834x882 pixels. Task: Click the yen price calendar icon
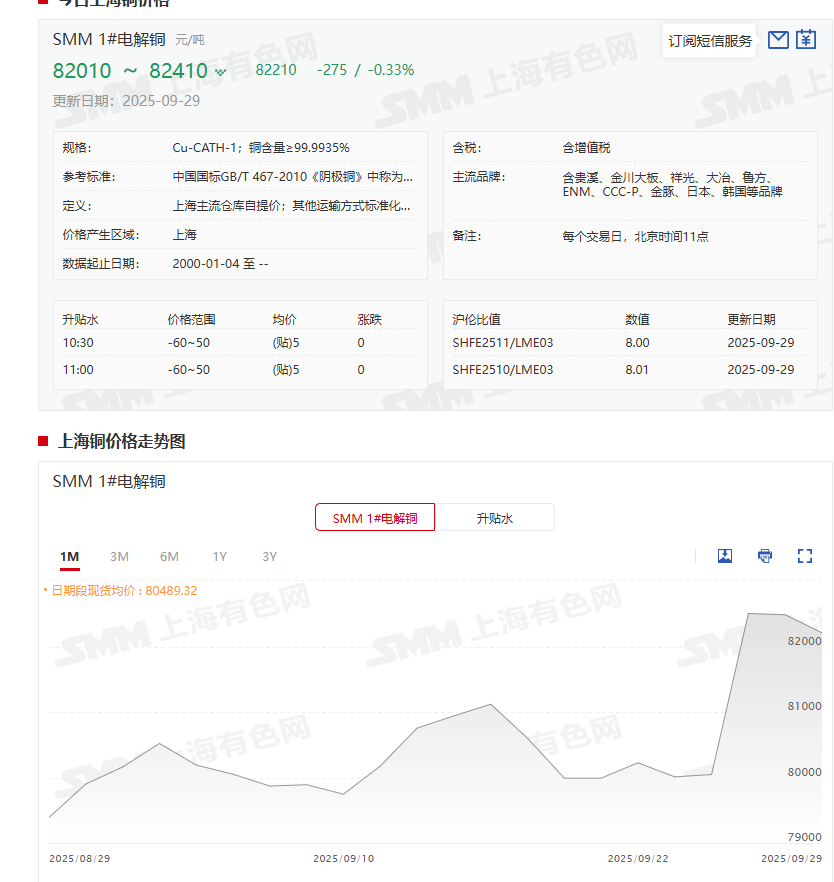(x=806, y=40)
